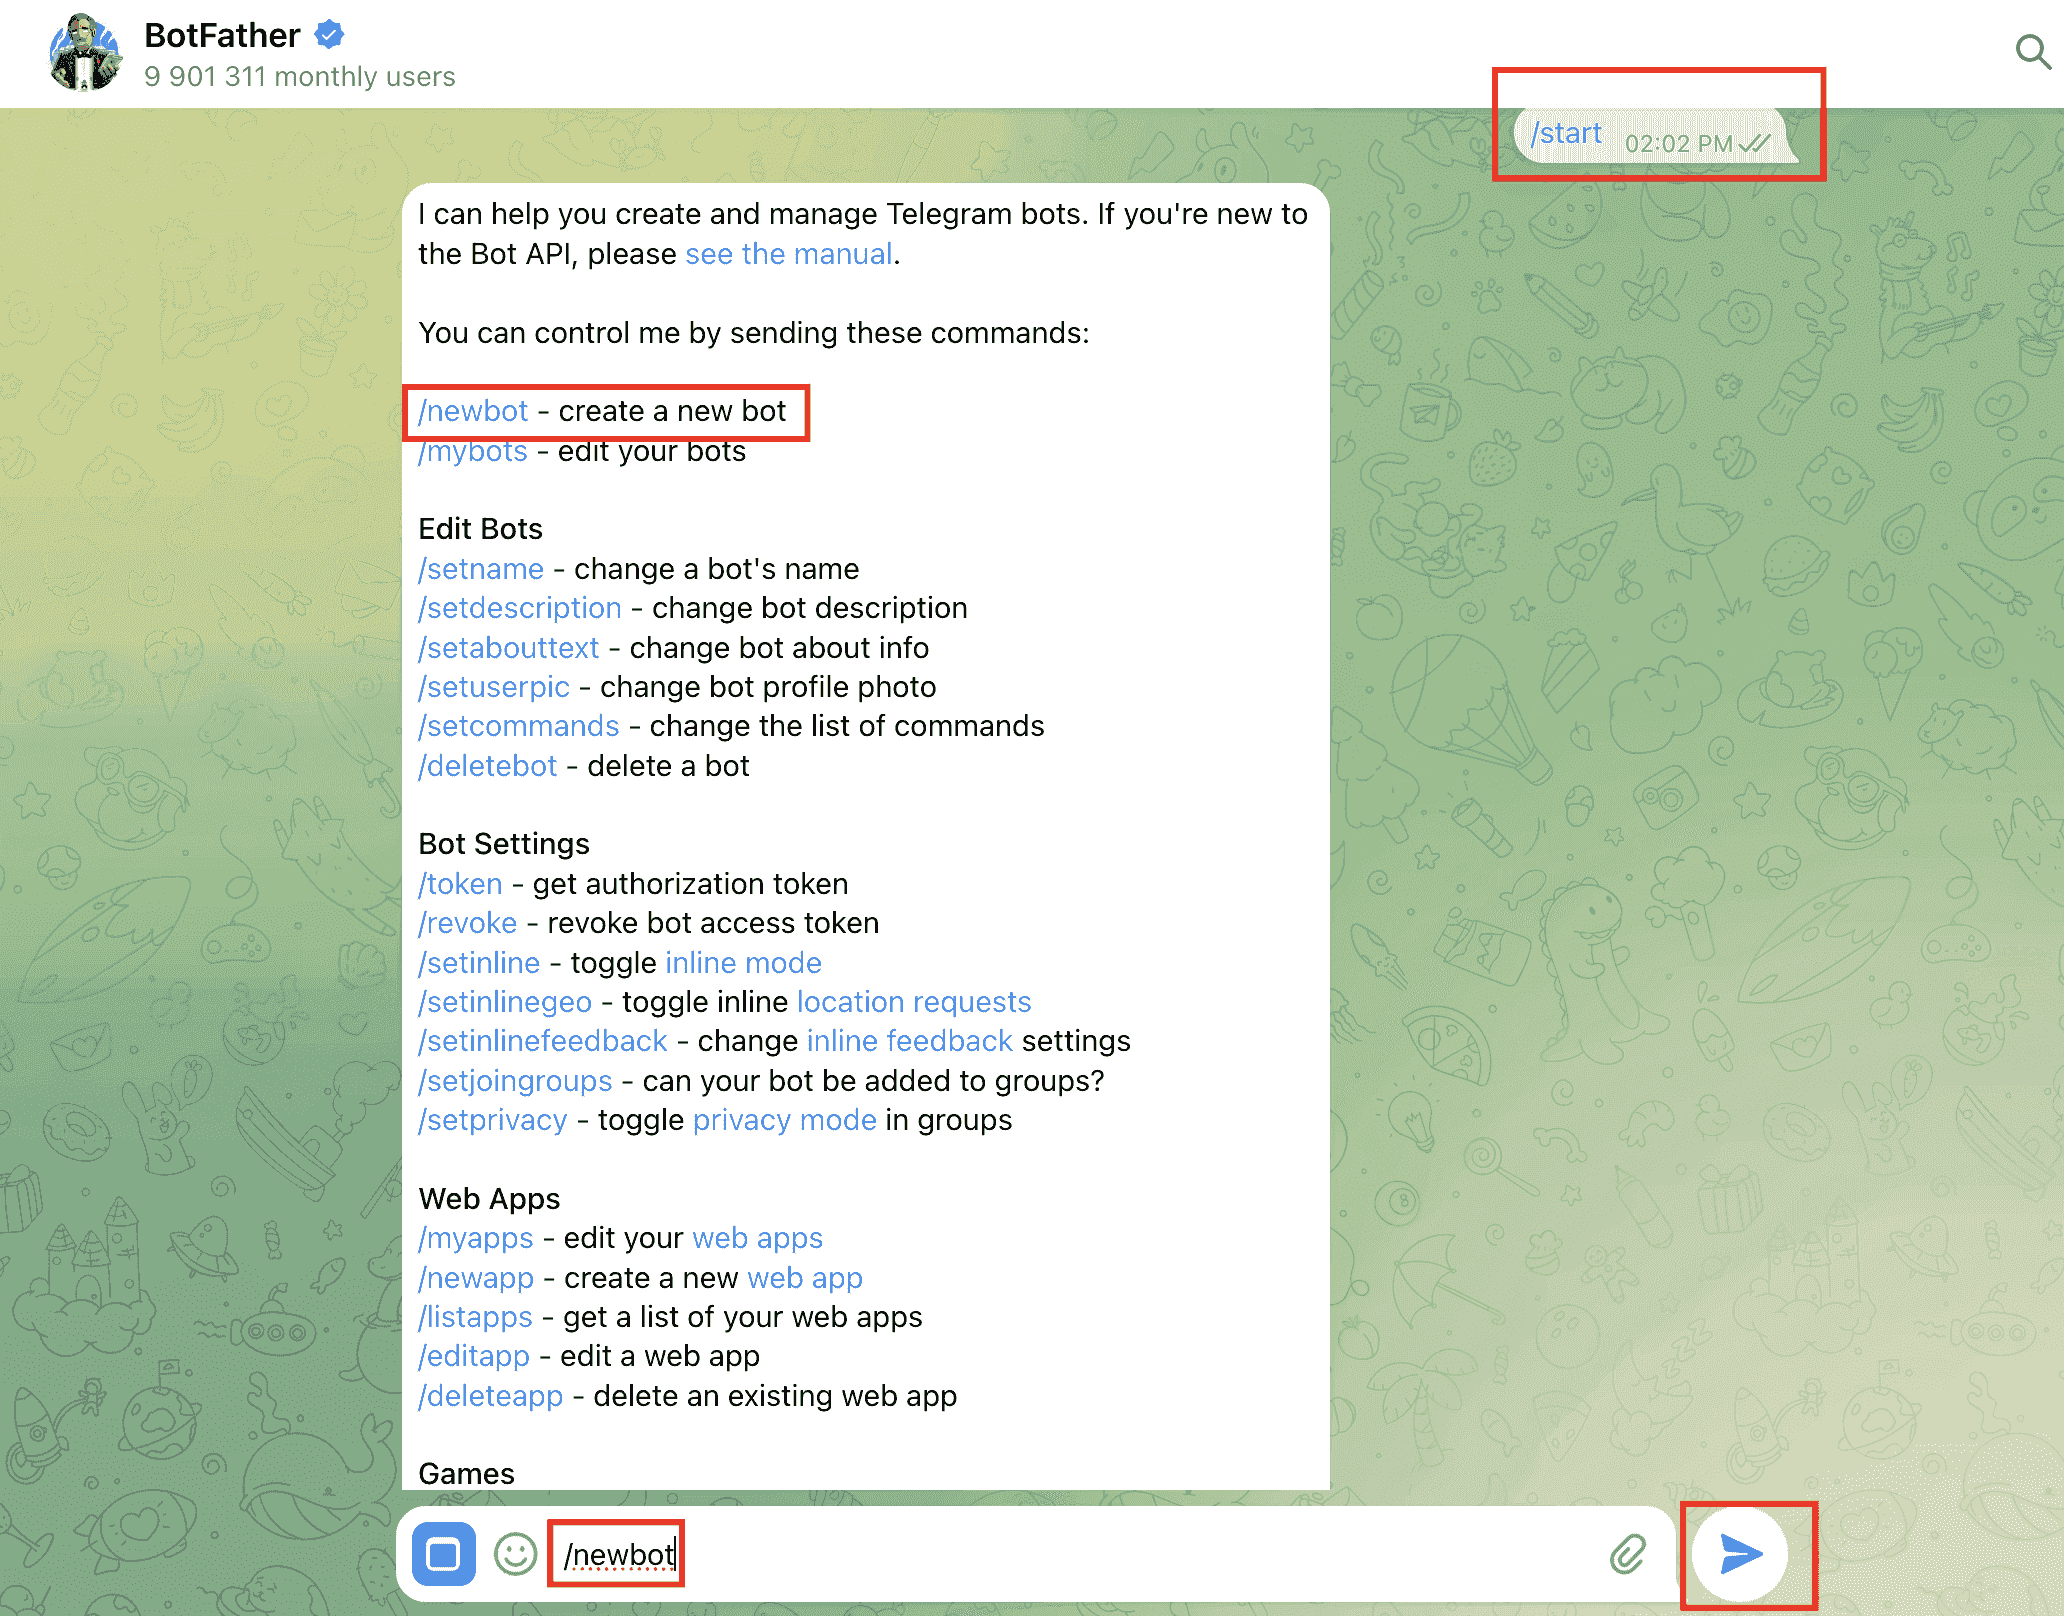Choose the /setuserpic command
The width and height of the screenshot is (2064, 1616).
(x=494, y=687)
